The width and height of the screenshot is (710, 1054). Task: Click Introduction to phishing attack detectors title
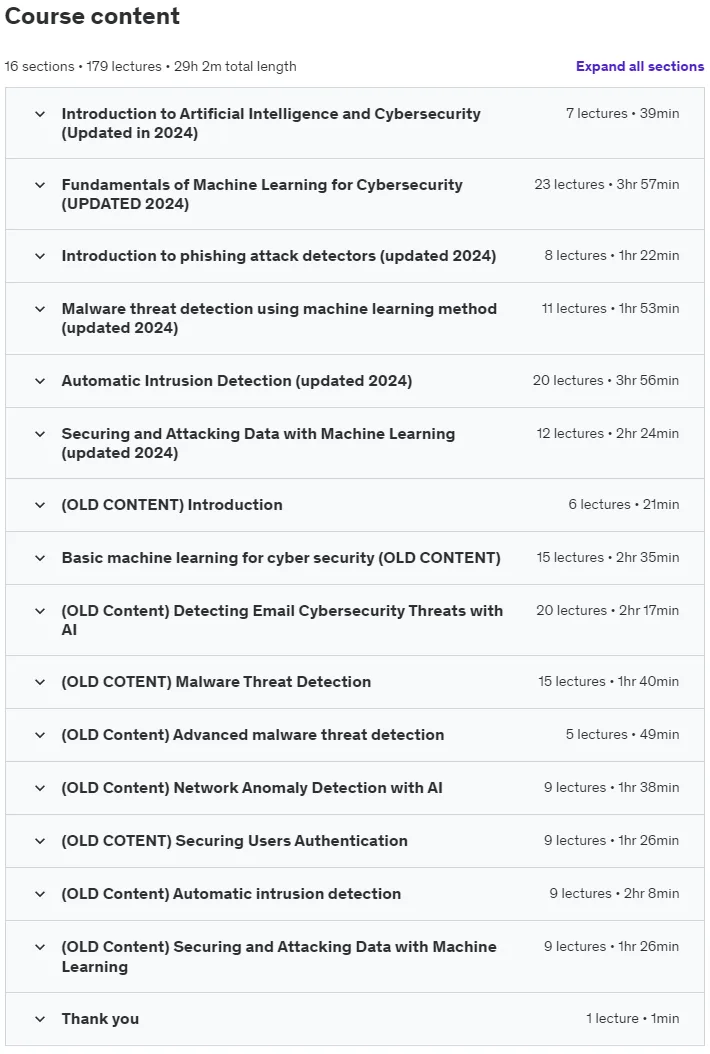pyautogui.click(x=279, y=256)
